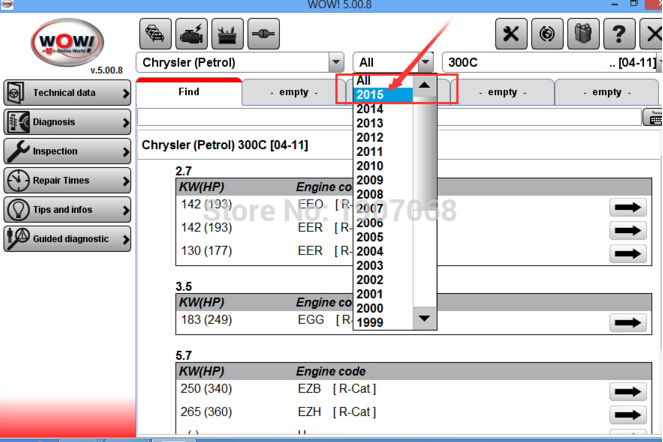The height and width of the screenshot is (442, 663).
Task: Open the 300C model dropdown
Action: click(551, 63)
